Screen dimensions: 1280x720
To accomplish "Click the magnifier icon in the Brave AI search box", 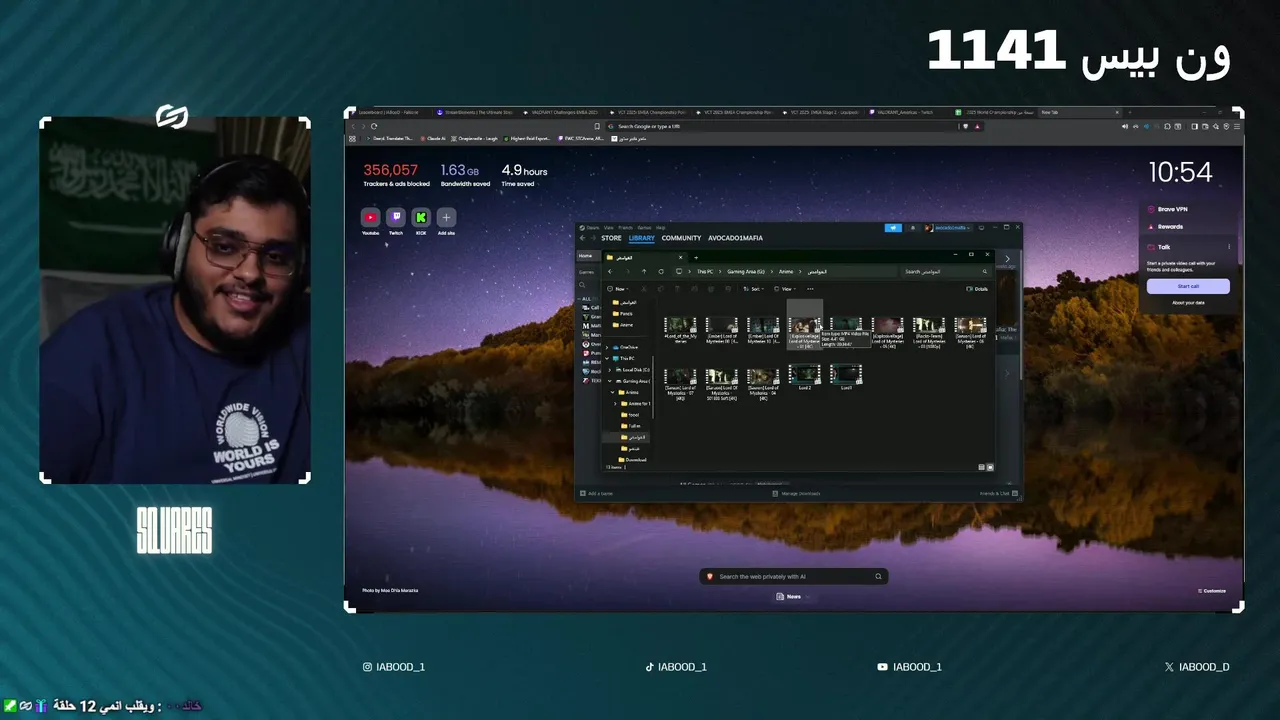I will click(x=878, y=576).
